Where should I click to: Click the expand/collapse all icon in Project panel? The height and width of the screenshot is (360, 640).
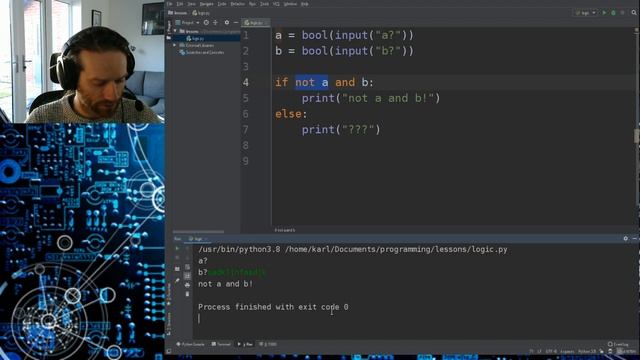tap(216, 22)
